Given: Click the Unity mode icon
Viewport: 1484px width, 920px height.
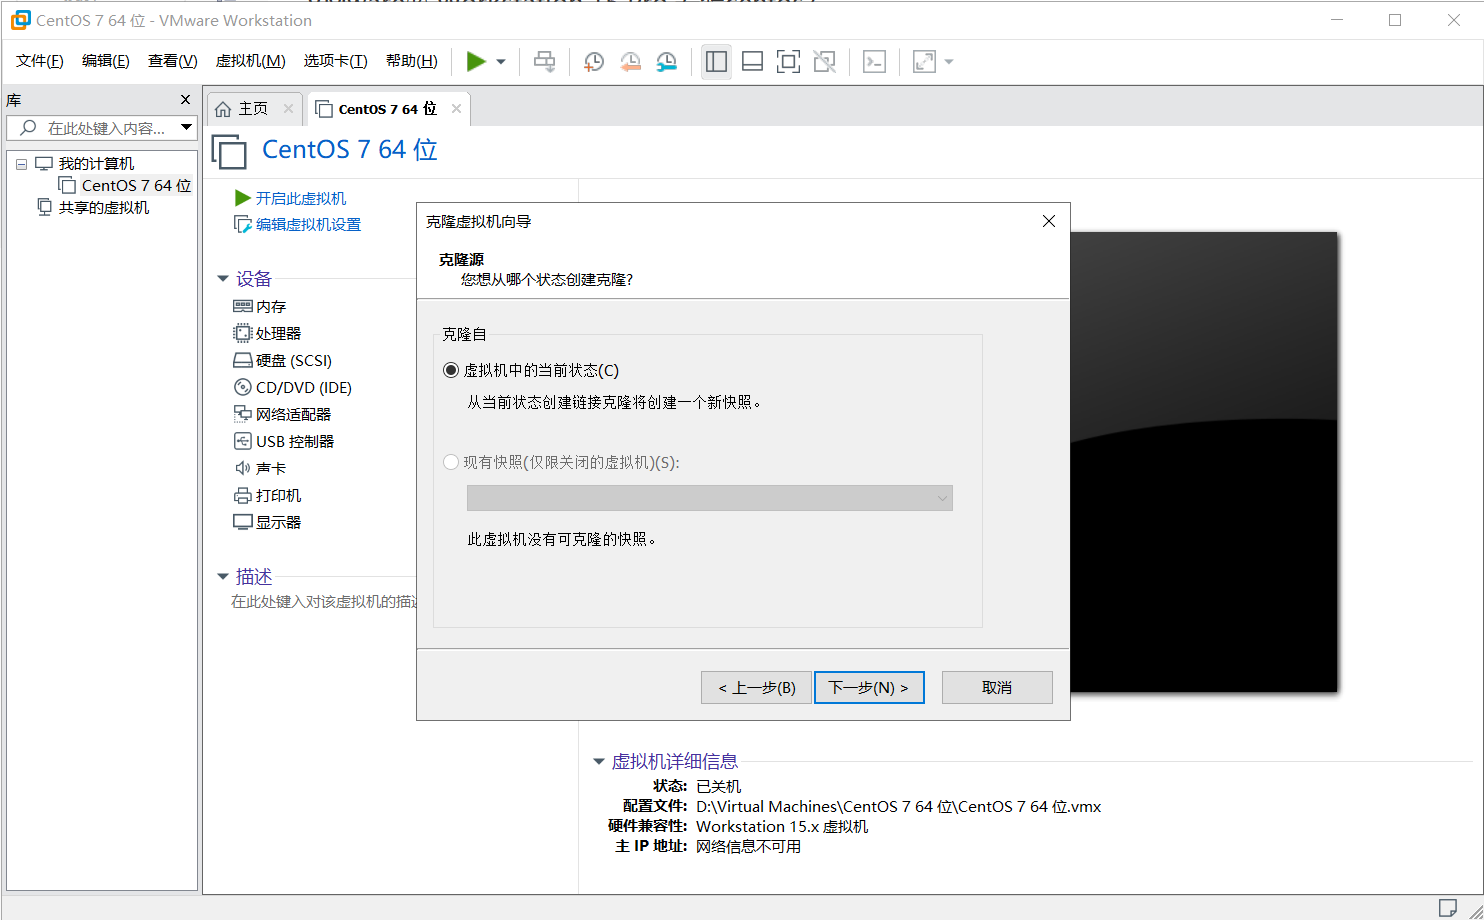Looking at the screenshot, I should pos(825,62).
